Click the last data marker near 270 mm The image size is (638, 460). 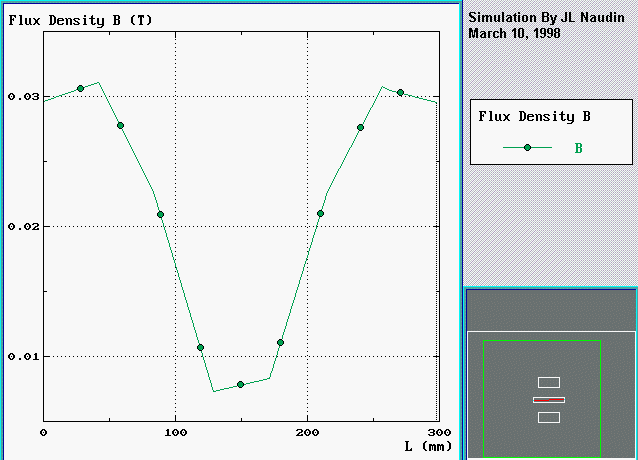(400, 93)
